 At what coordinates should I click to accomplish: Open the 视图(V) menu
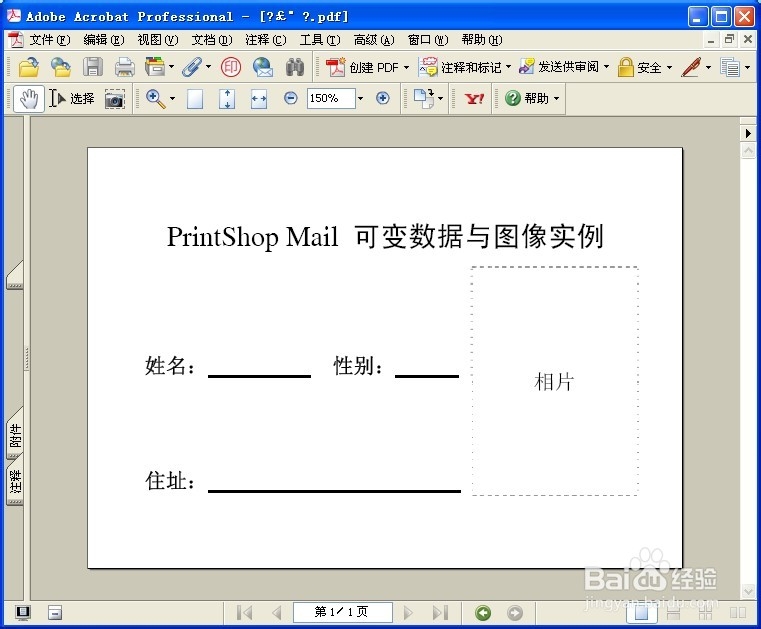pos(158,40)
